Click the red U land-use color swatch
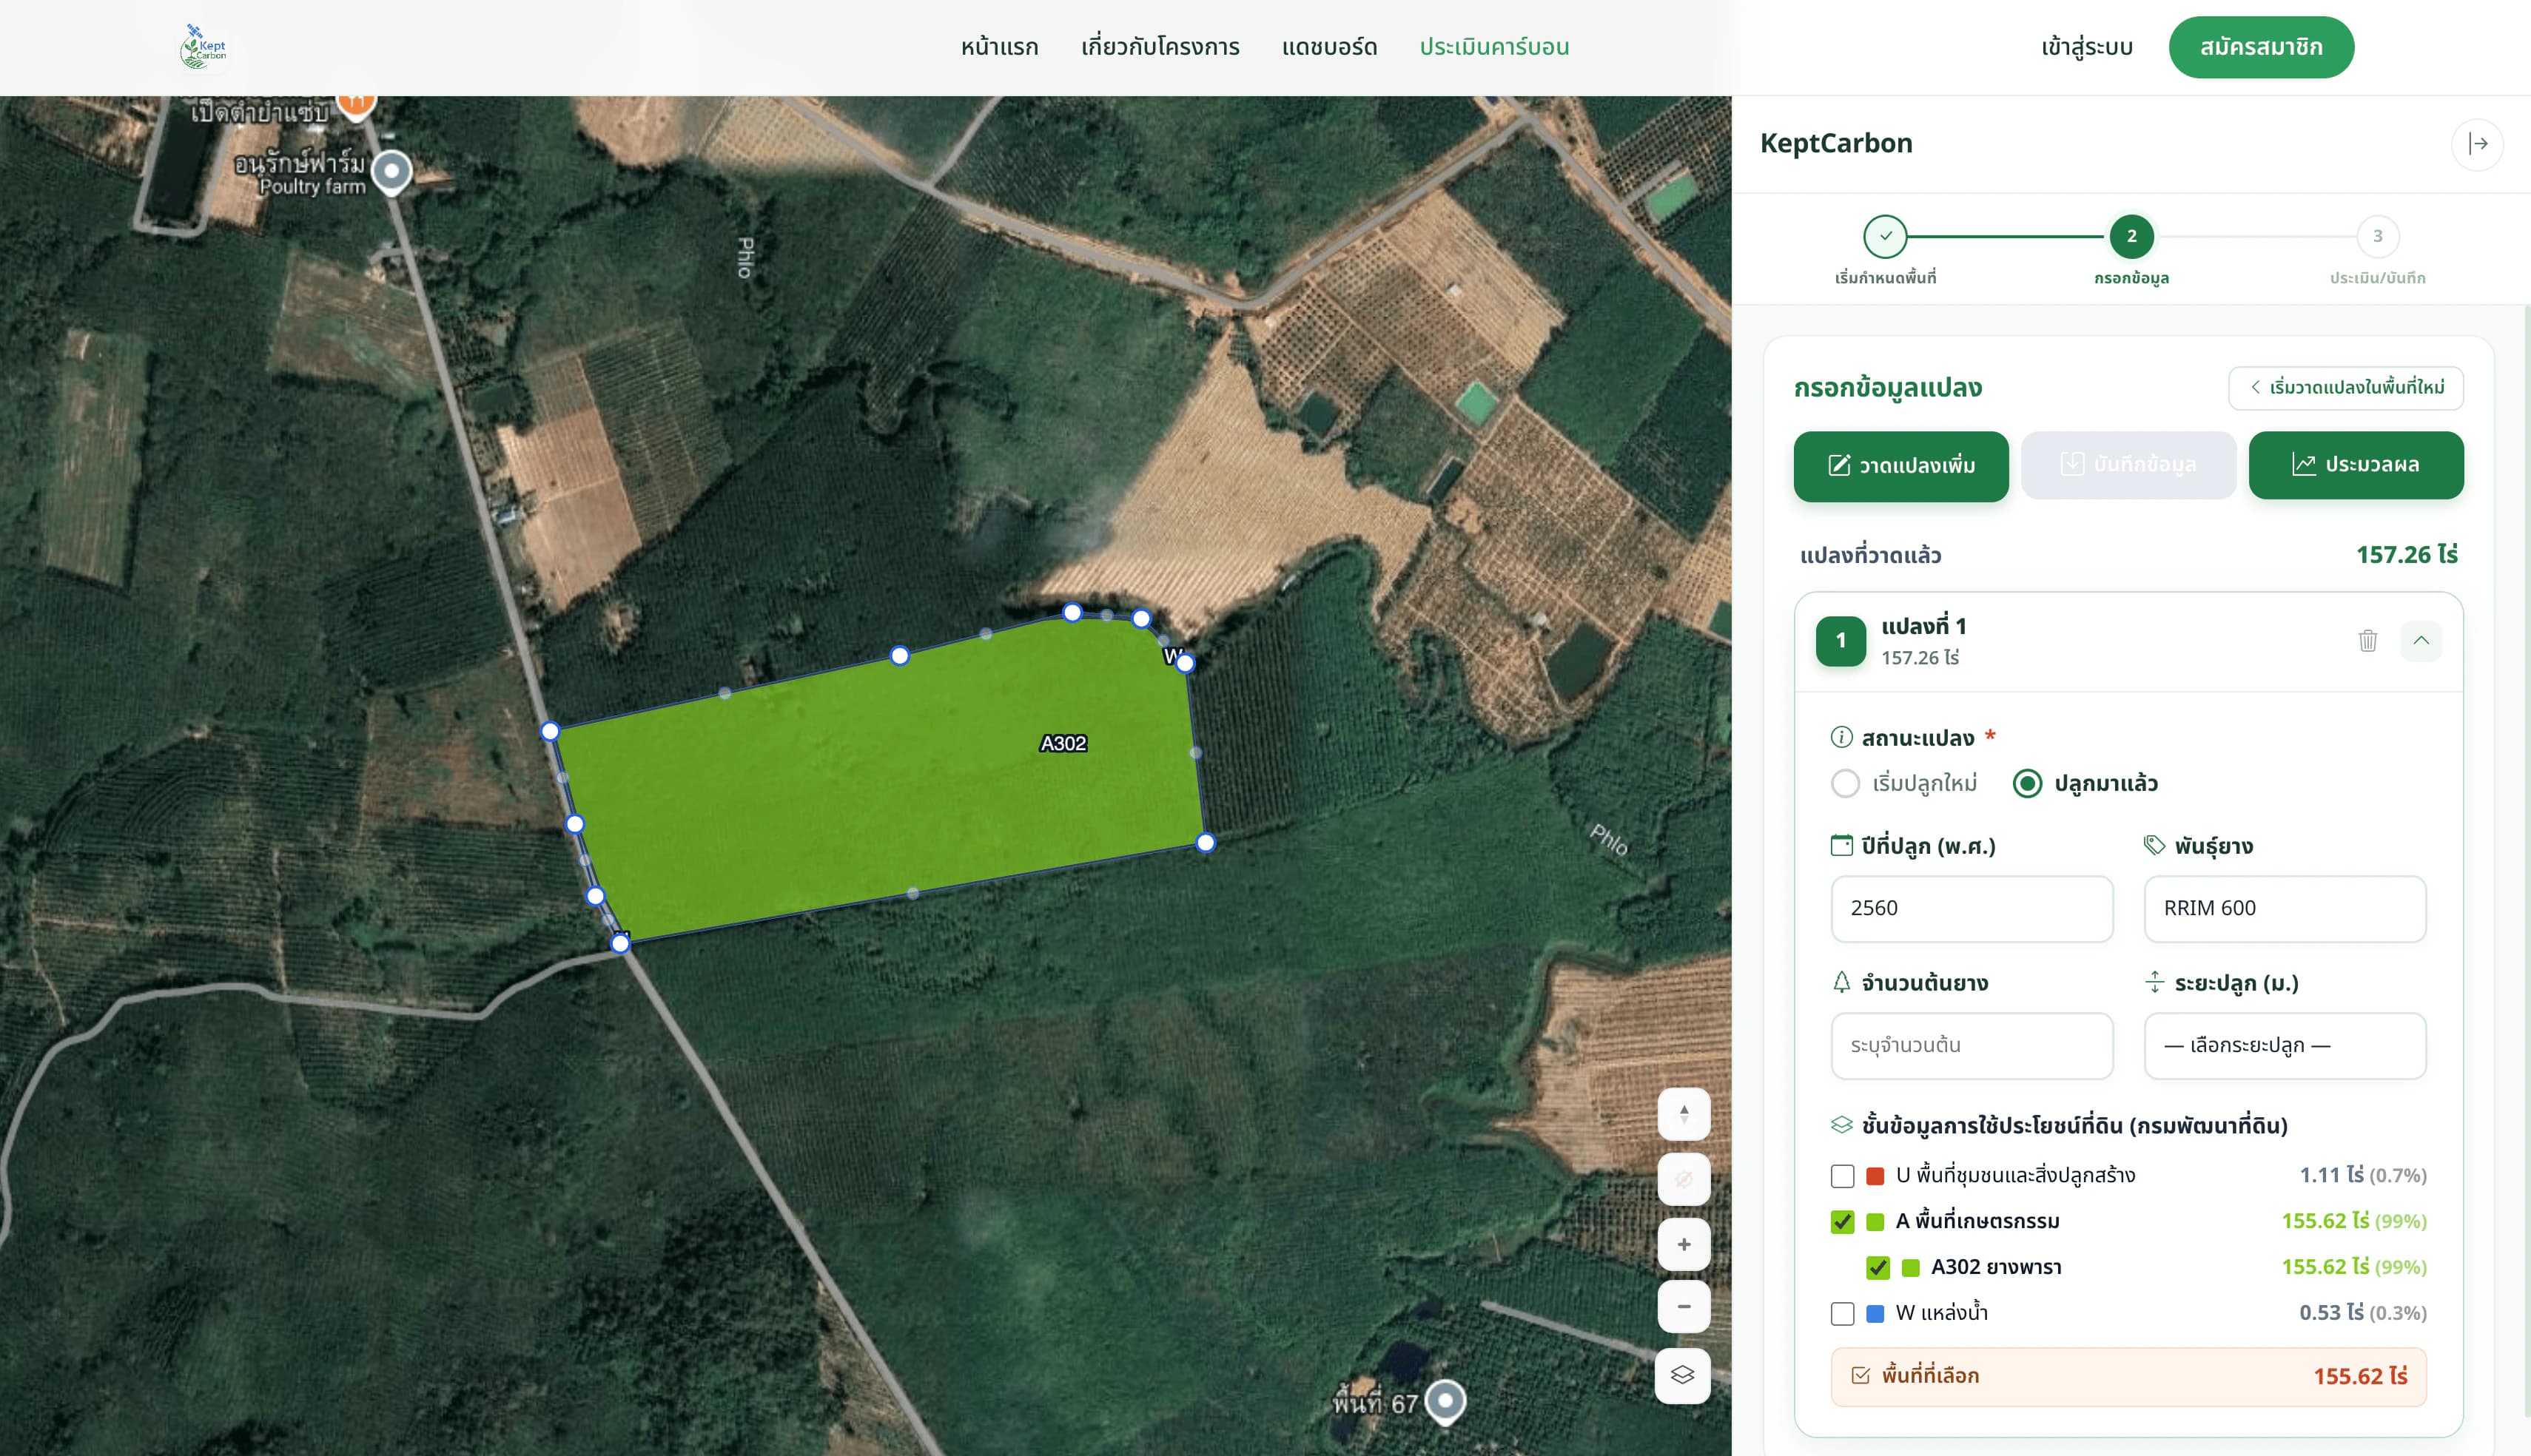This screenshot has width=2531, height=1456. tap(1875, 1176)
